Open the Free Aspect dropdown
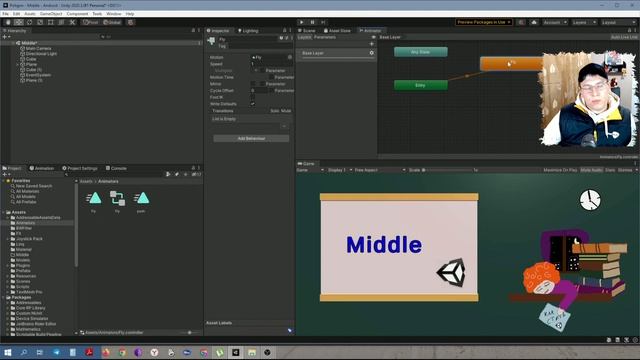Image resolution: width=640 pixels, height=360 pixels. point(380,170)
